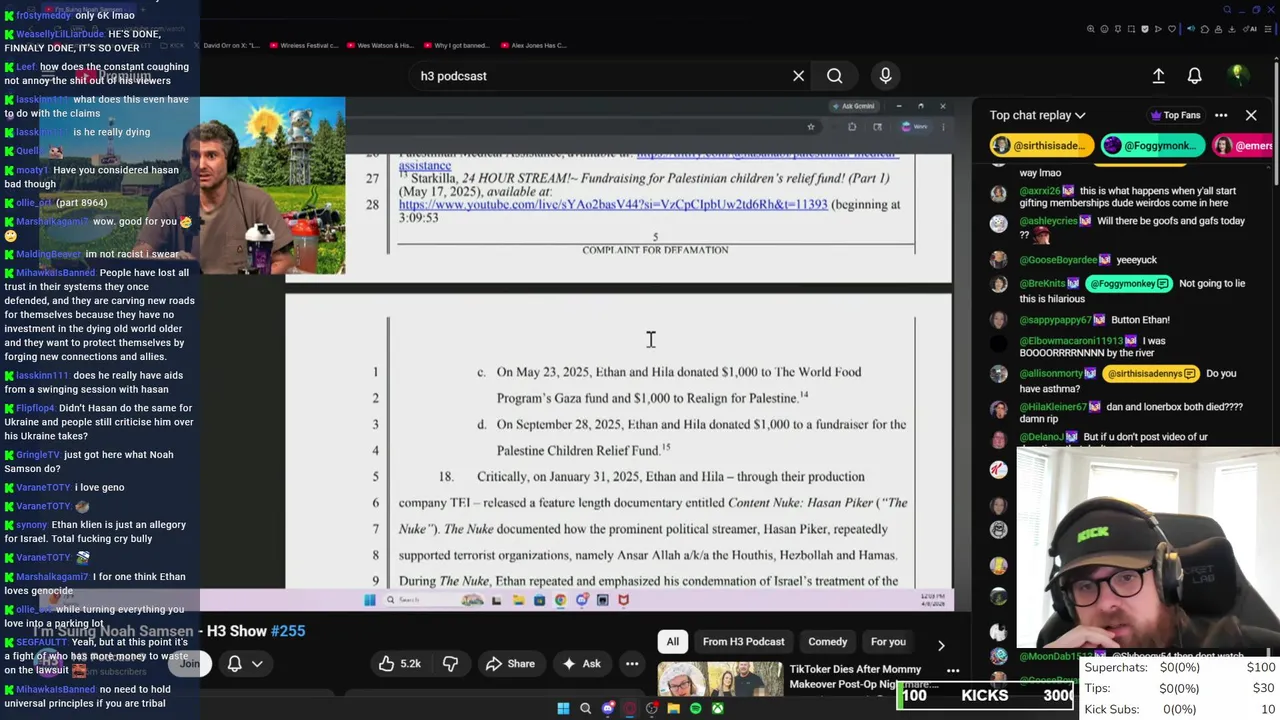Screen dimensions: 1280x720
Task: Open the Xbox app on the taskbar
Action: [717, 709]
